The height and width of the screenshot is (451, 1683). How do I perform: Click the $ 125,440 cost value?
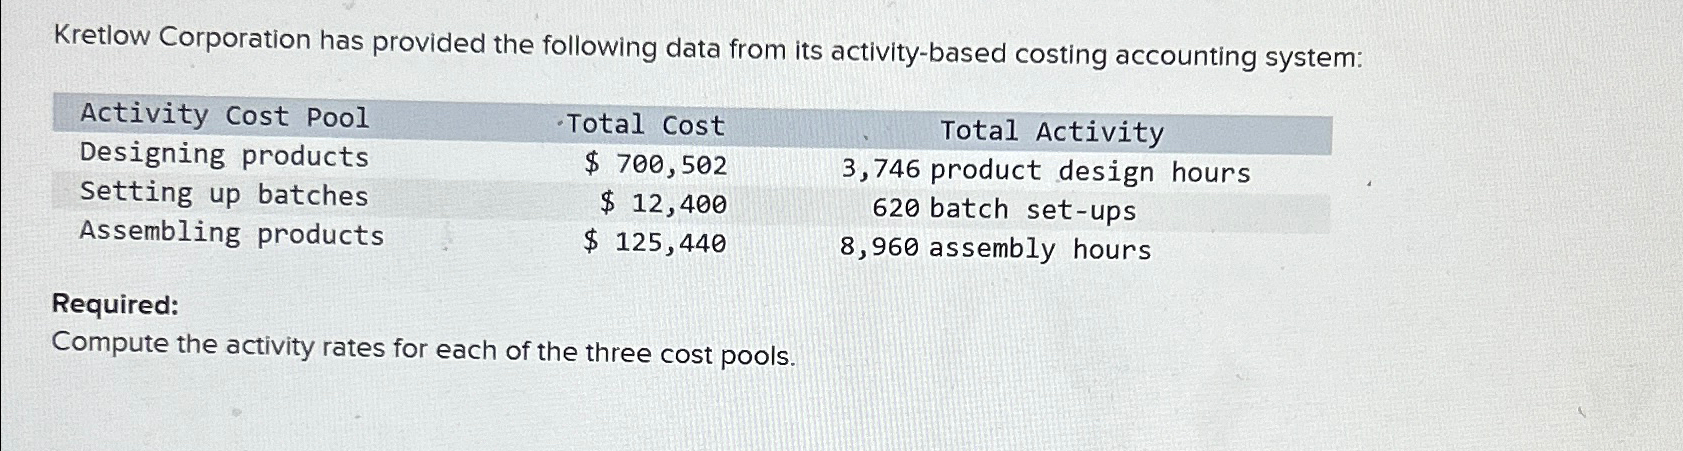click(655, 242)
